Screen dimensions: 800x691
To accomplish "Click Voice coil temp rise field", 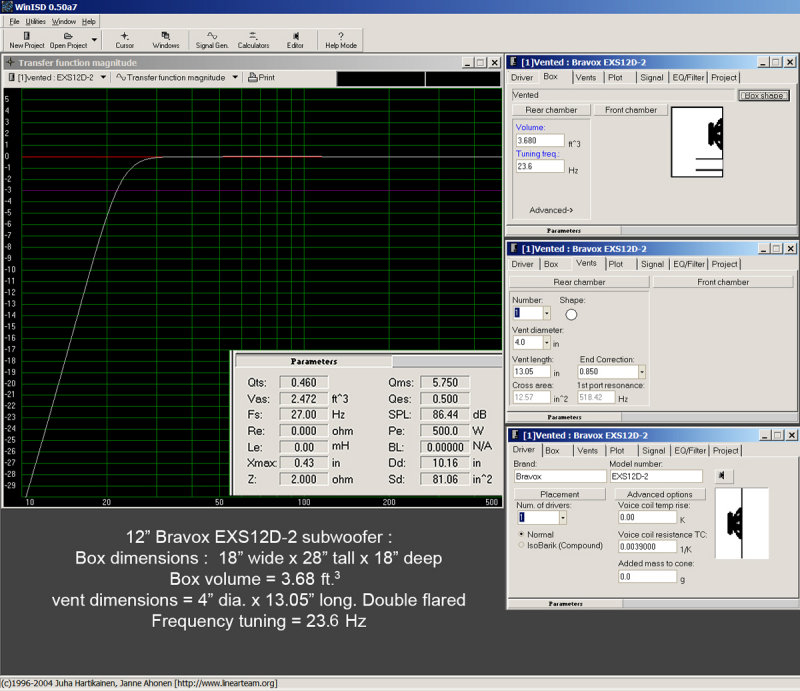I will click(x=647, y=517).
